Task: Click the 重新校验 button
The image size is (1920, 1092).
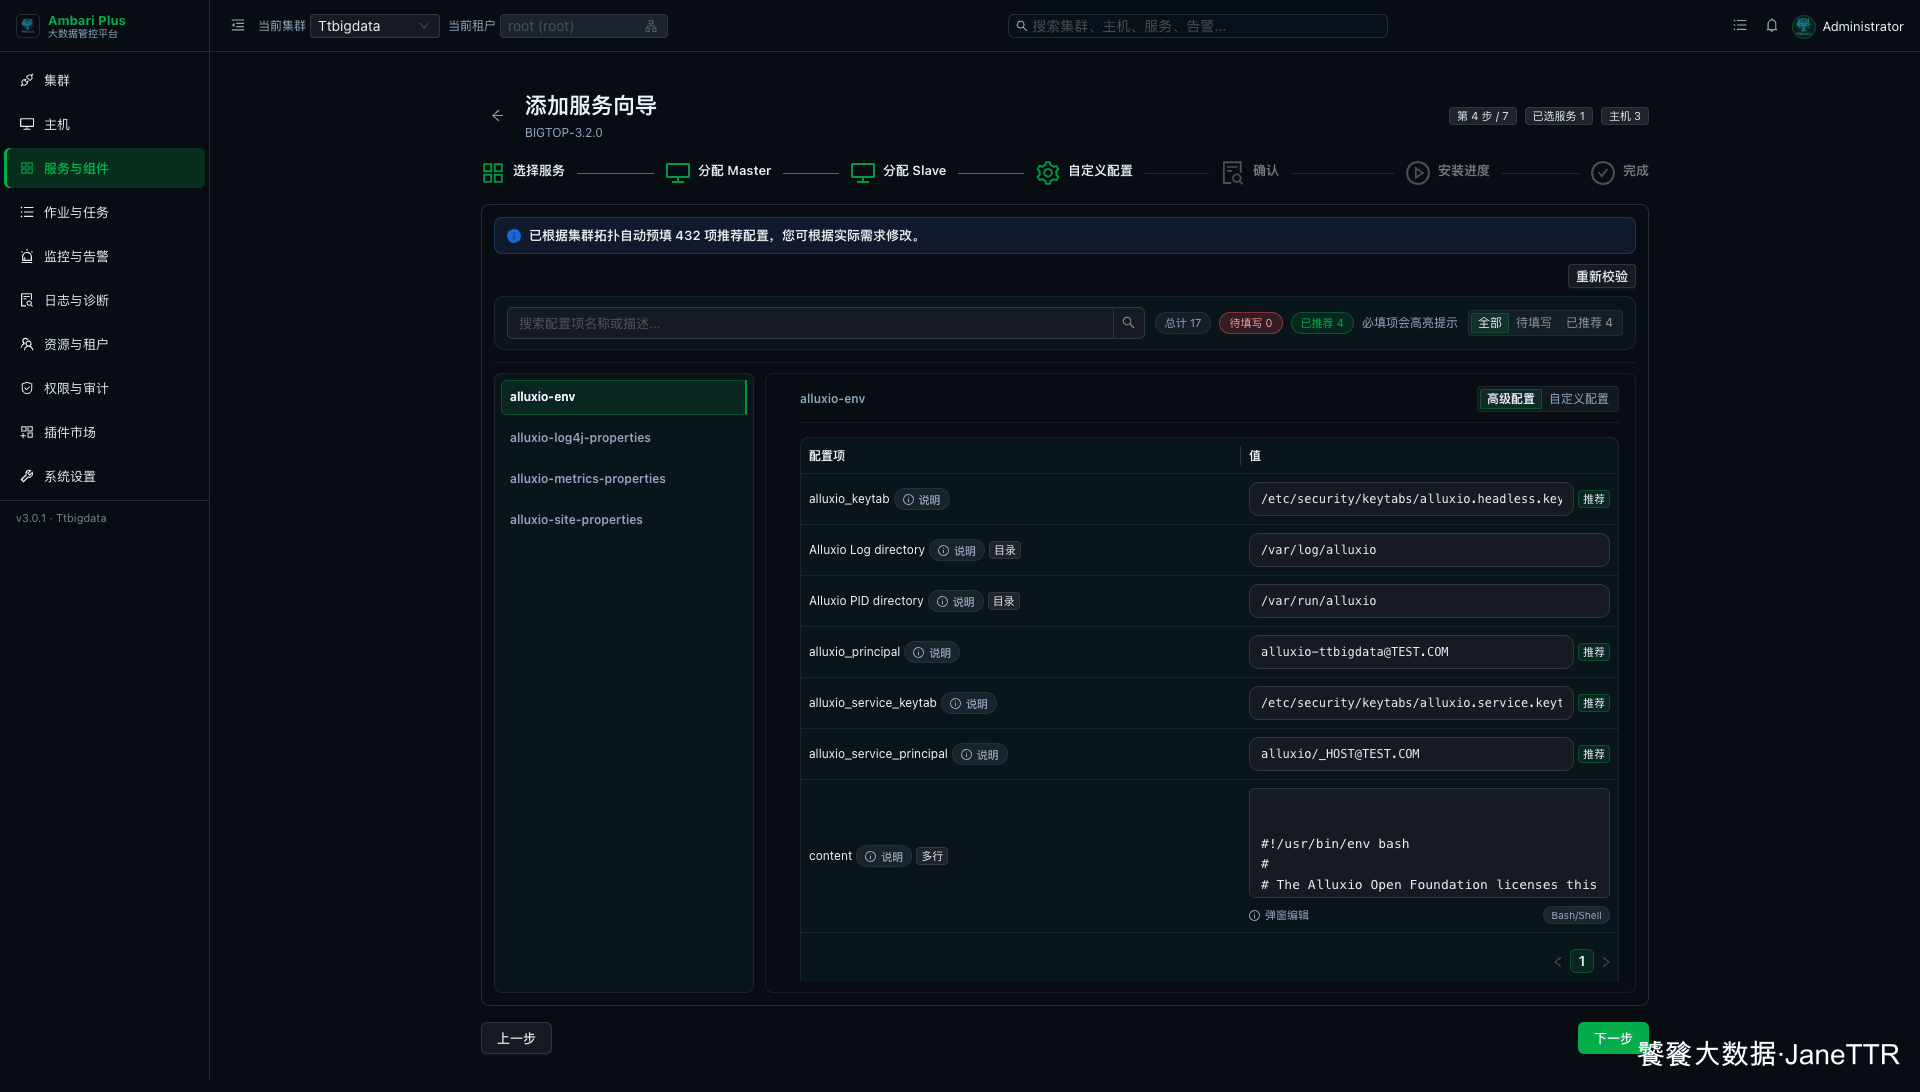Action: click(1601, 277)
